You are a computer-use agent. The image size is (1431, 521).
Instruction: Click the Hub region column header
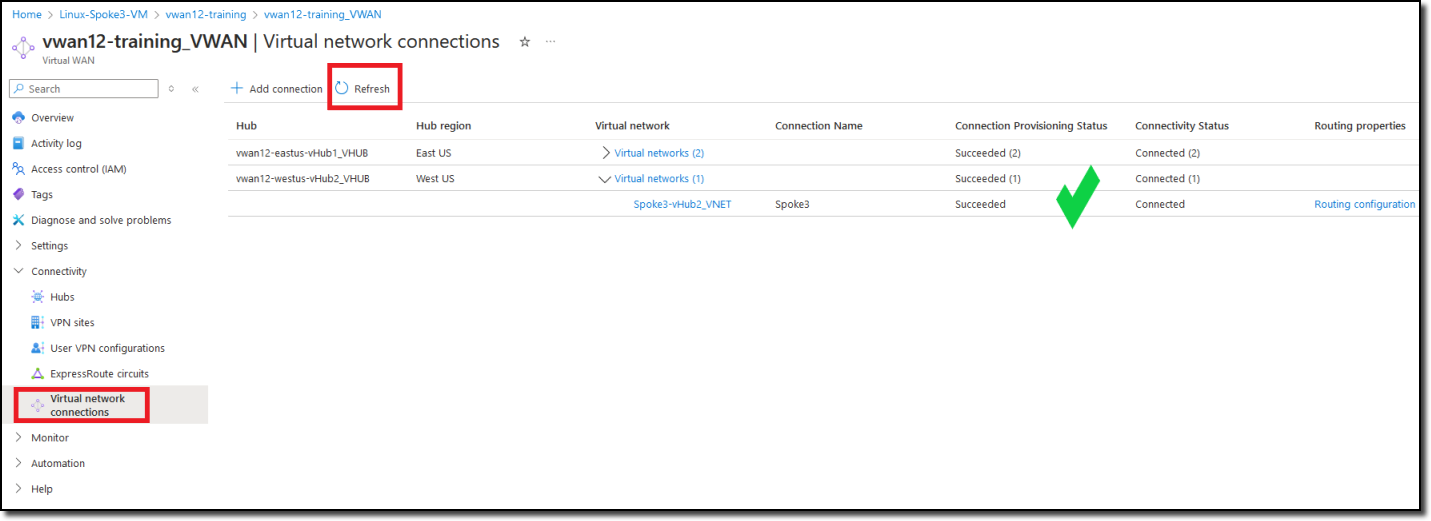click(443, 126)
